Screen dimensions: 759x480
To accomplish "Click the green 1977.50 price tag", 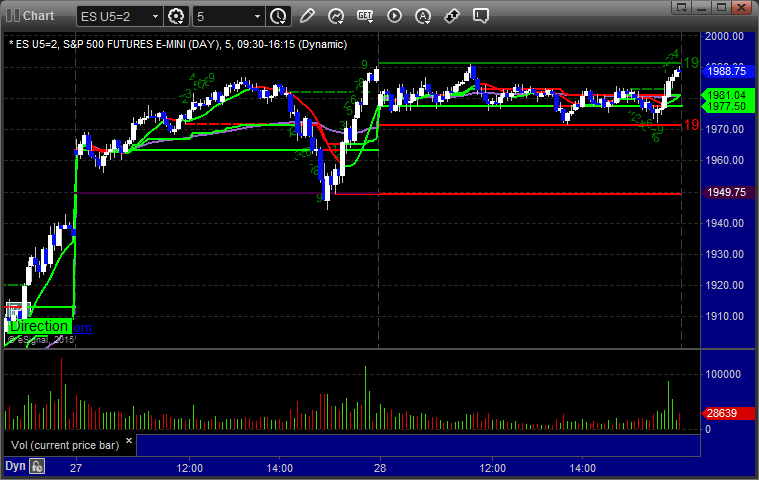I will click(728, 106).
